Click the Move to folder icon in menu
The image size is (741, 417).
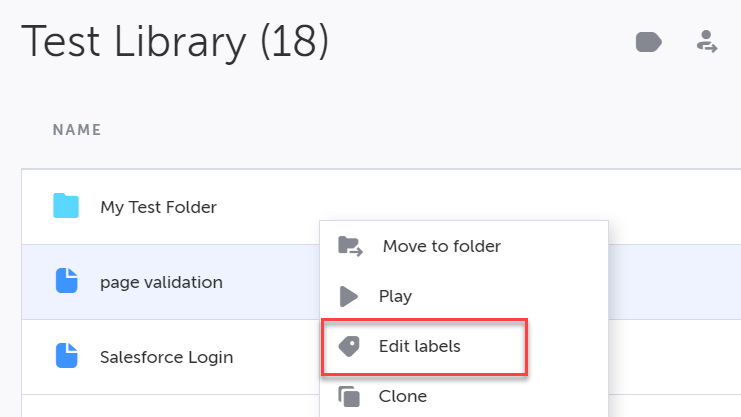tap(350, 246)
